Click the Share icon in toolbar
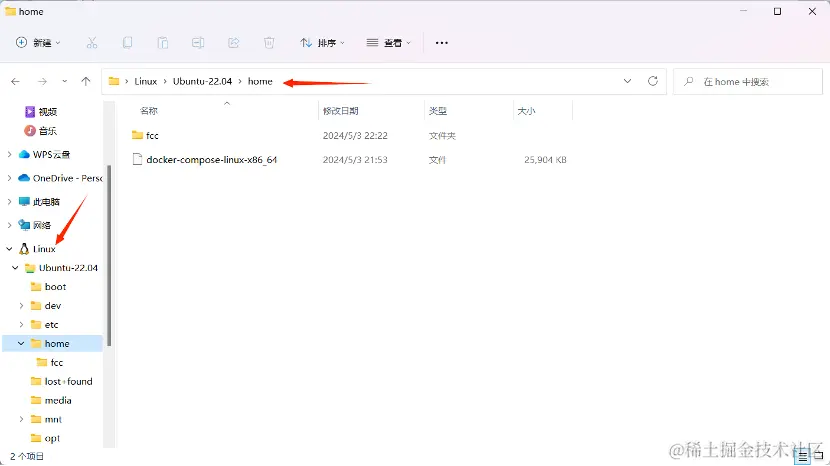Screen dimensions: 830x466 tap(233, 43)
